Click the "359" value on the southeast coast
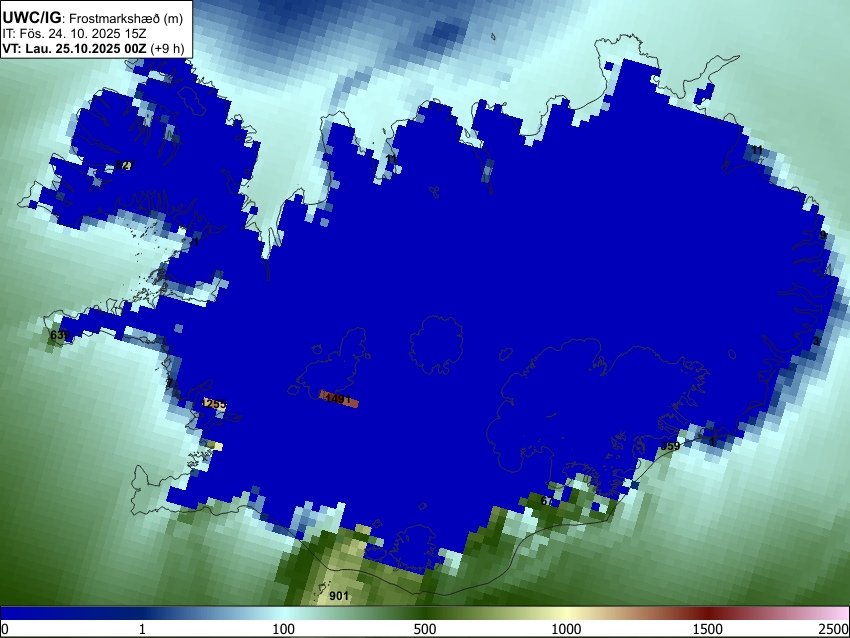This screenshot has width=850, height=638. [670, 446]
